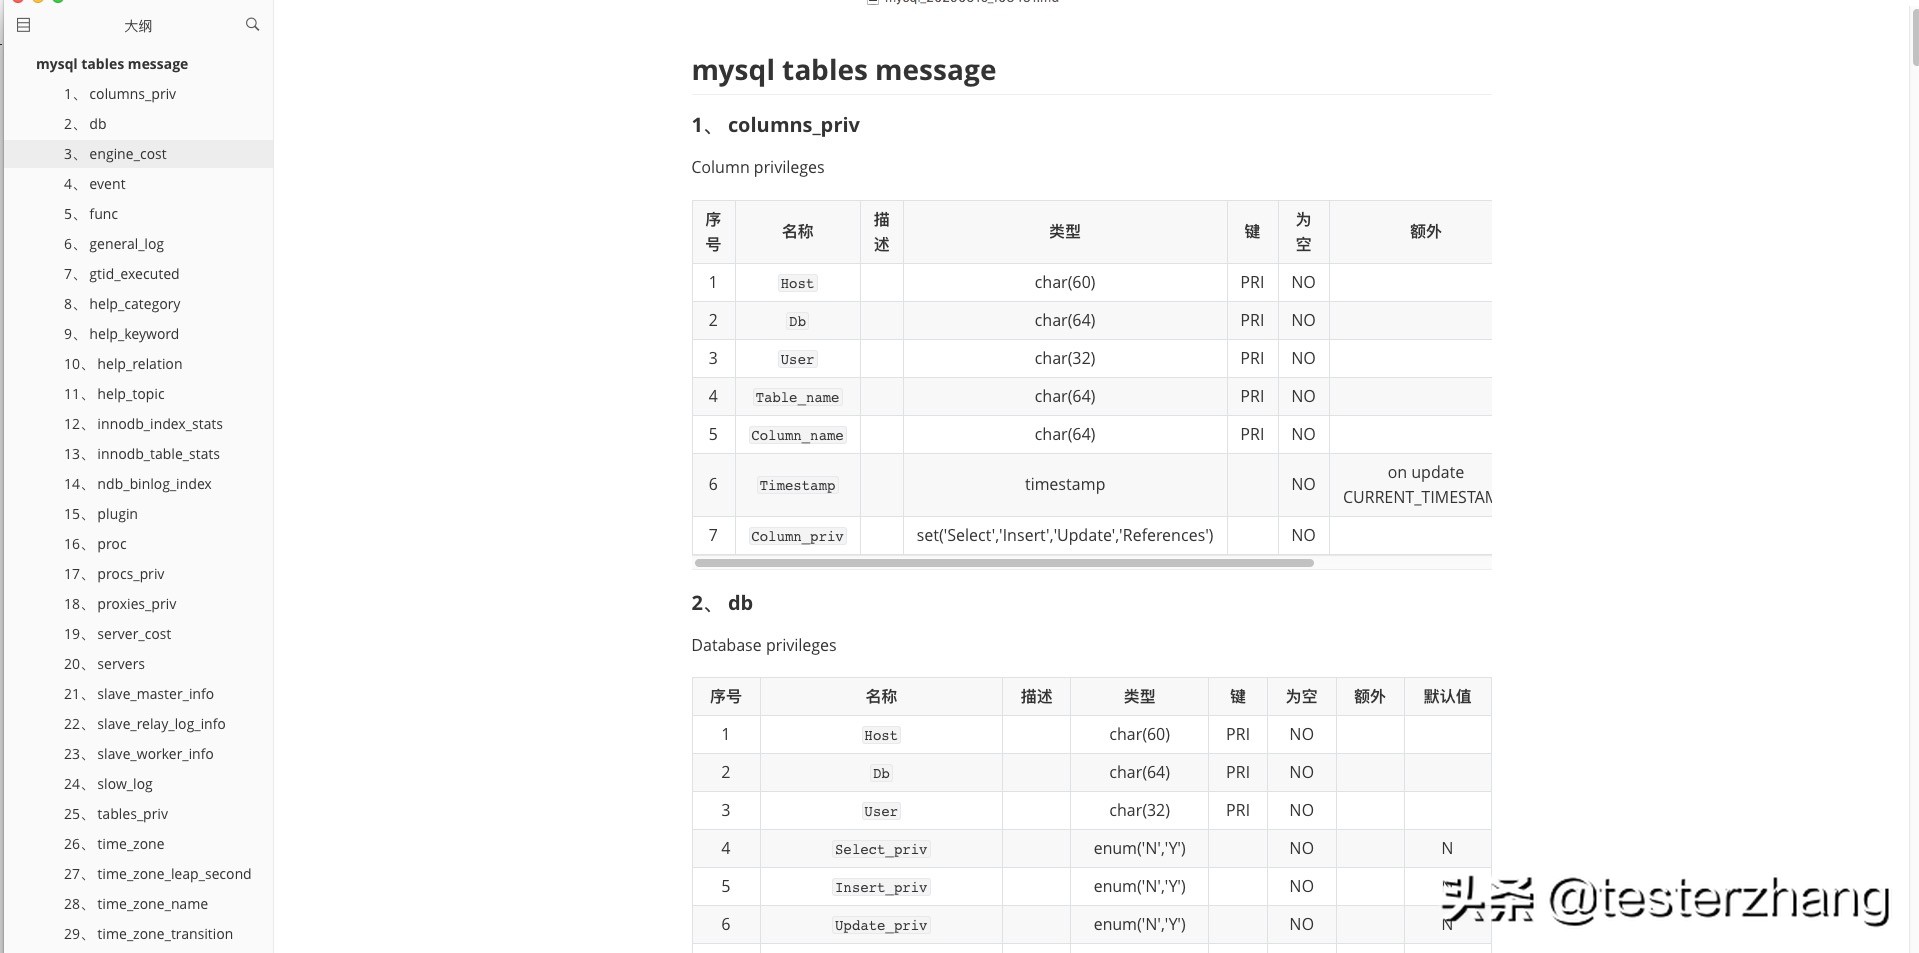Jump to outline item 15、plugin

101,514
